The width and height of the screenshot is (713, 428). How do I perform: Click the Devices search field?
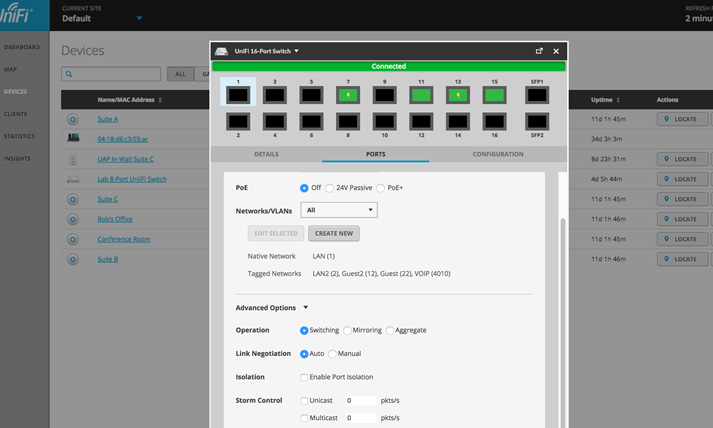click(111, 74)
